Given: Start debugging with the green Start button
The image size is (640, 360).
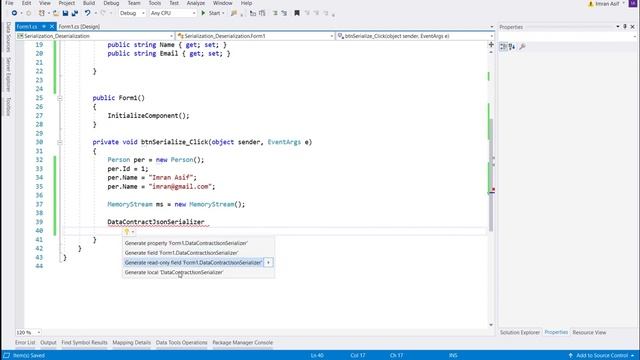Looking at the screenshot, I should (211, 13).
